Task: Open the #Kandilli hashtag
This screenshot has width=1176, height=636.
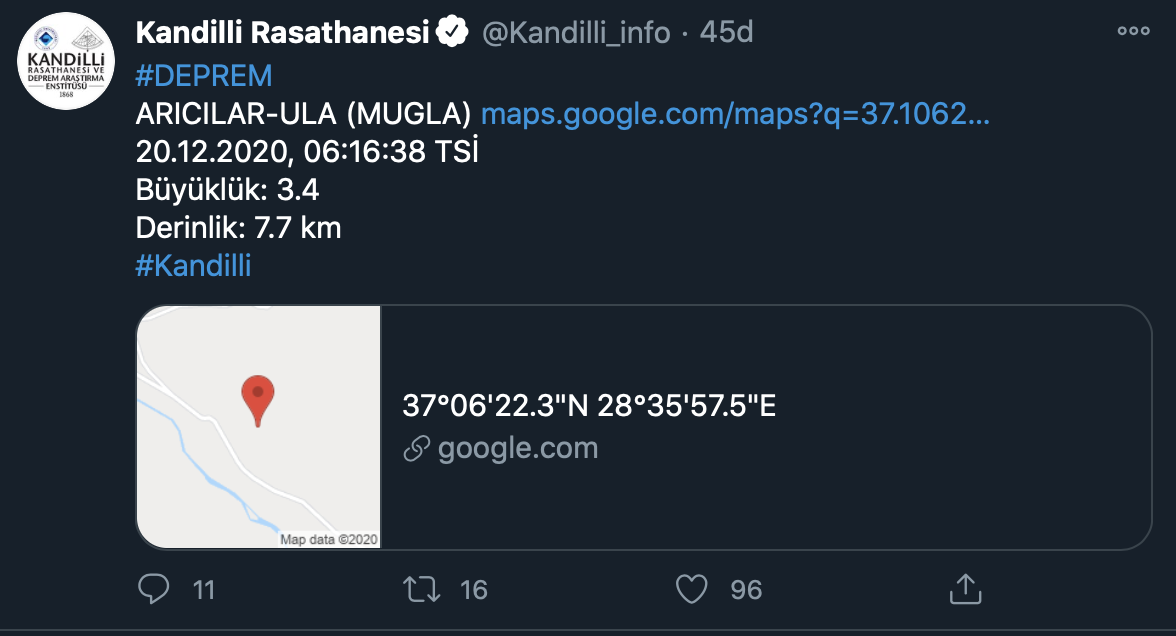Action: [193, 266]
